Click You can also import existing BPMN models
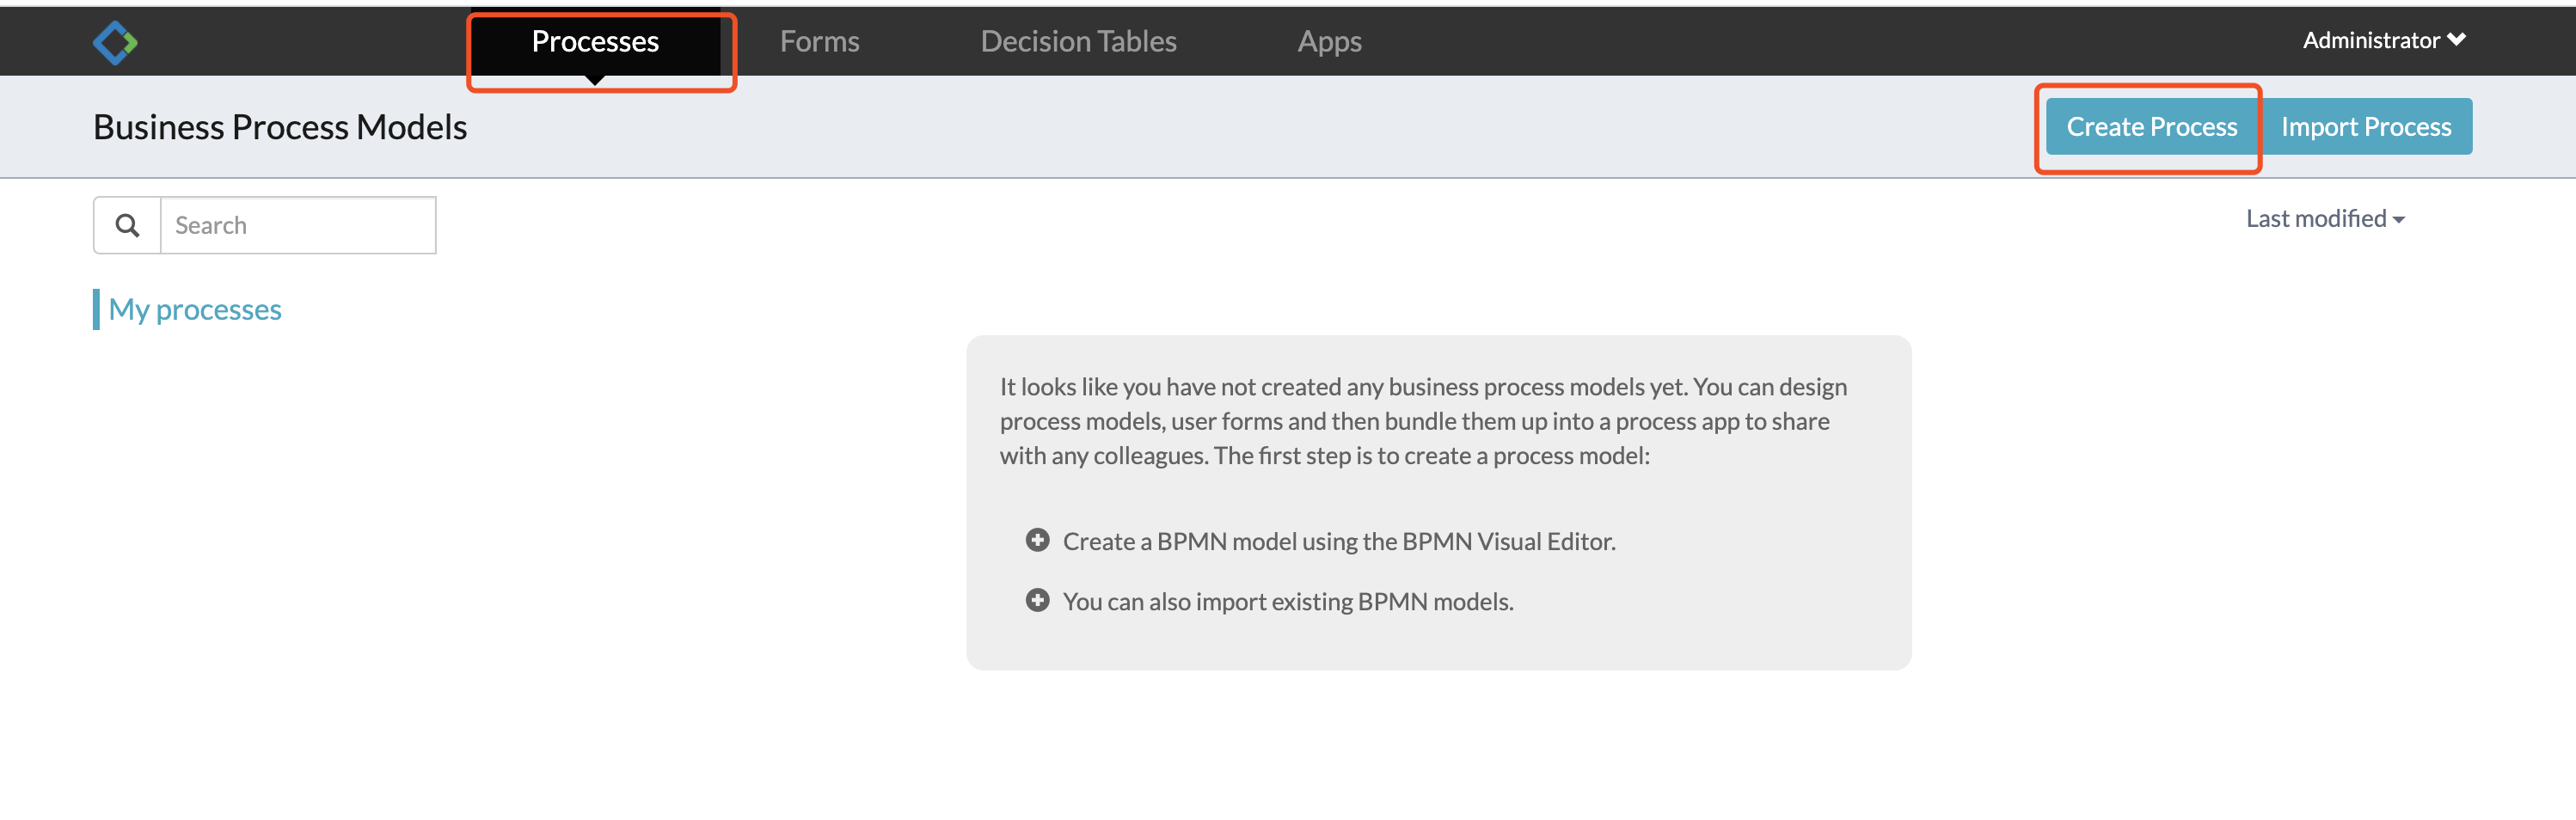 point(1287,601)
